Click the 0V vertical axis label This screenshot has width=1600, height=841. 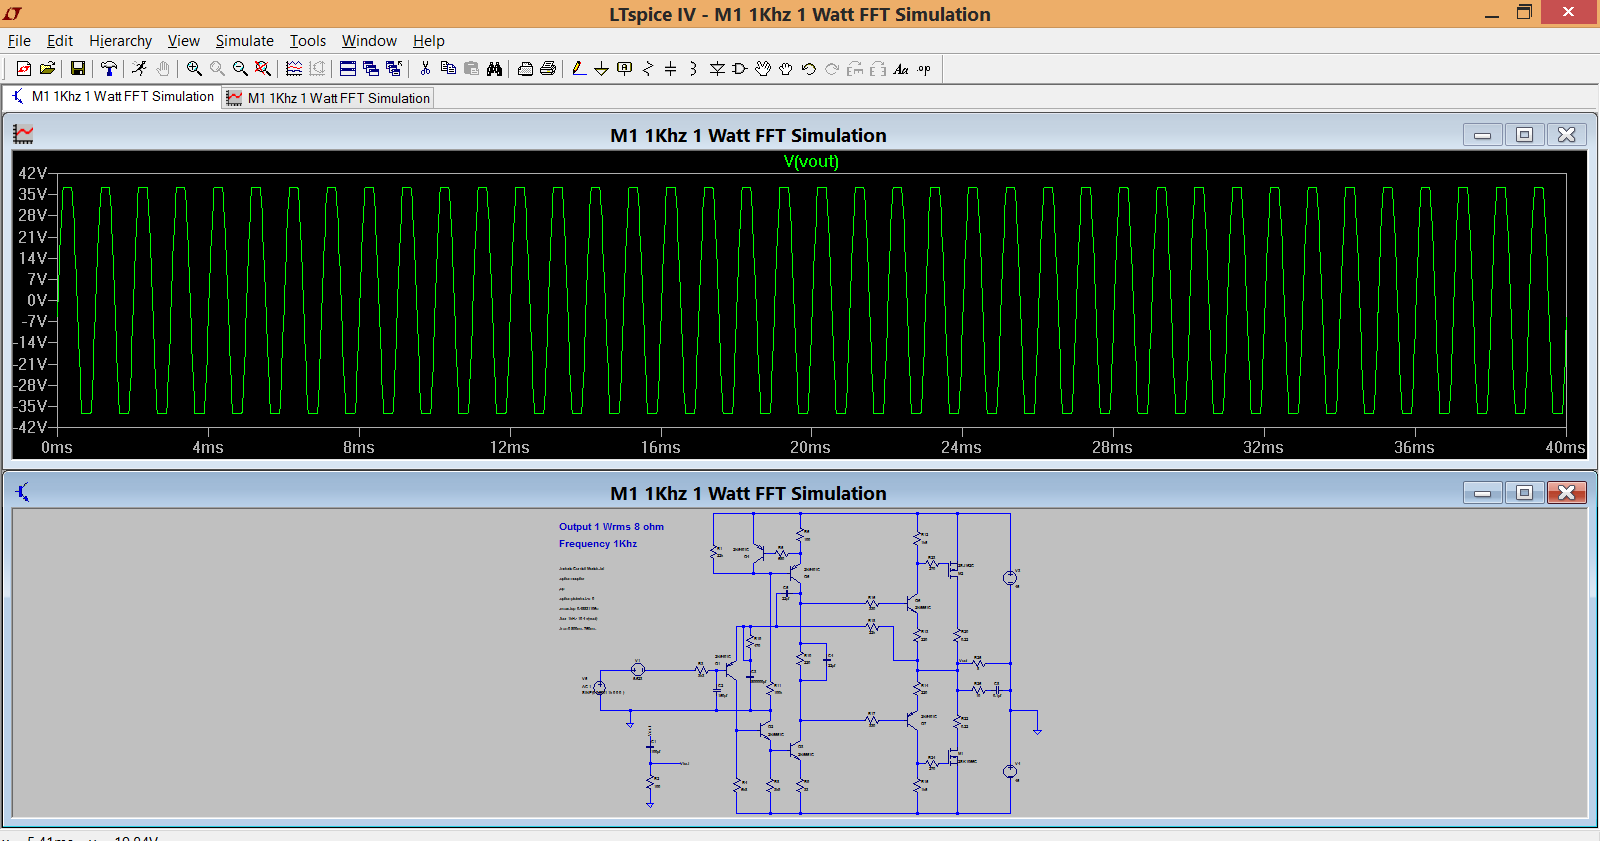click(37, 300)
